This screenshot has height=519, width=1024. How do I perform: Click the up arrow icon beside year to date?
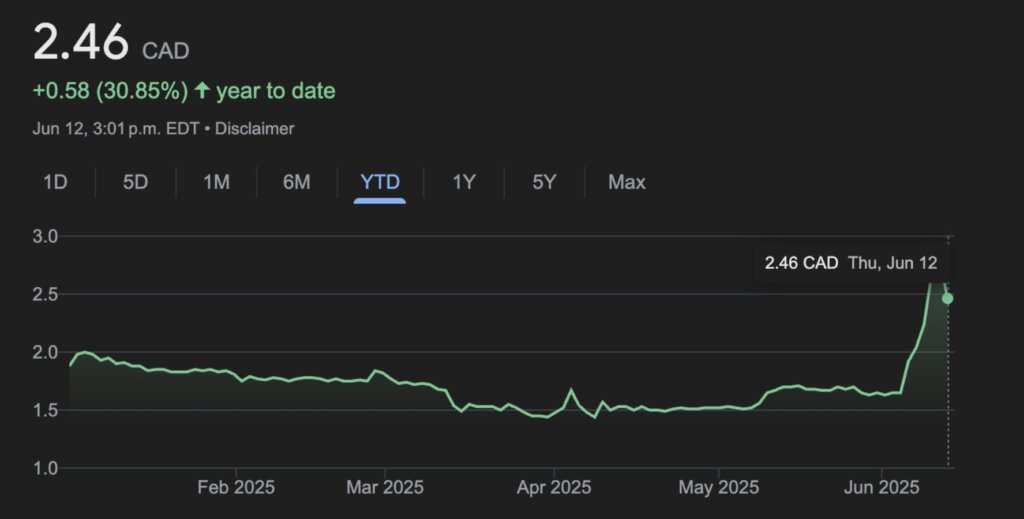tap(202, 90)
